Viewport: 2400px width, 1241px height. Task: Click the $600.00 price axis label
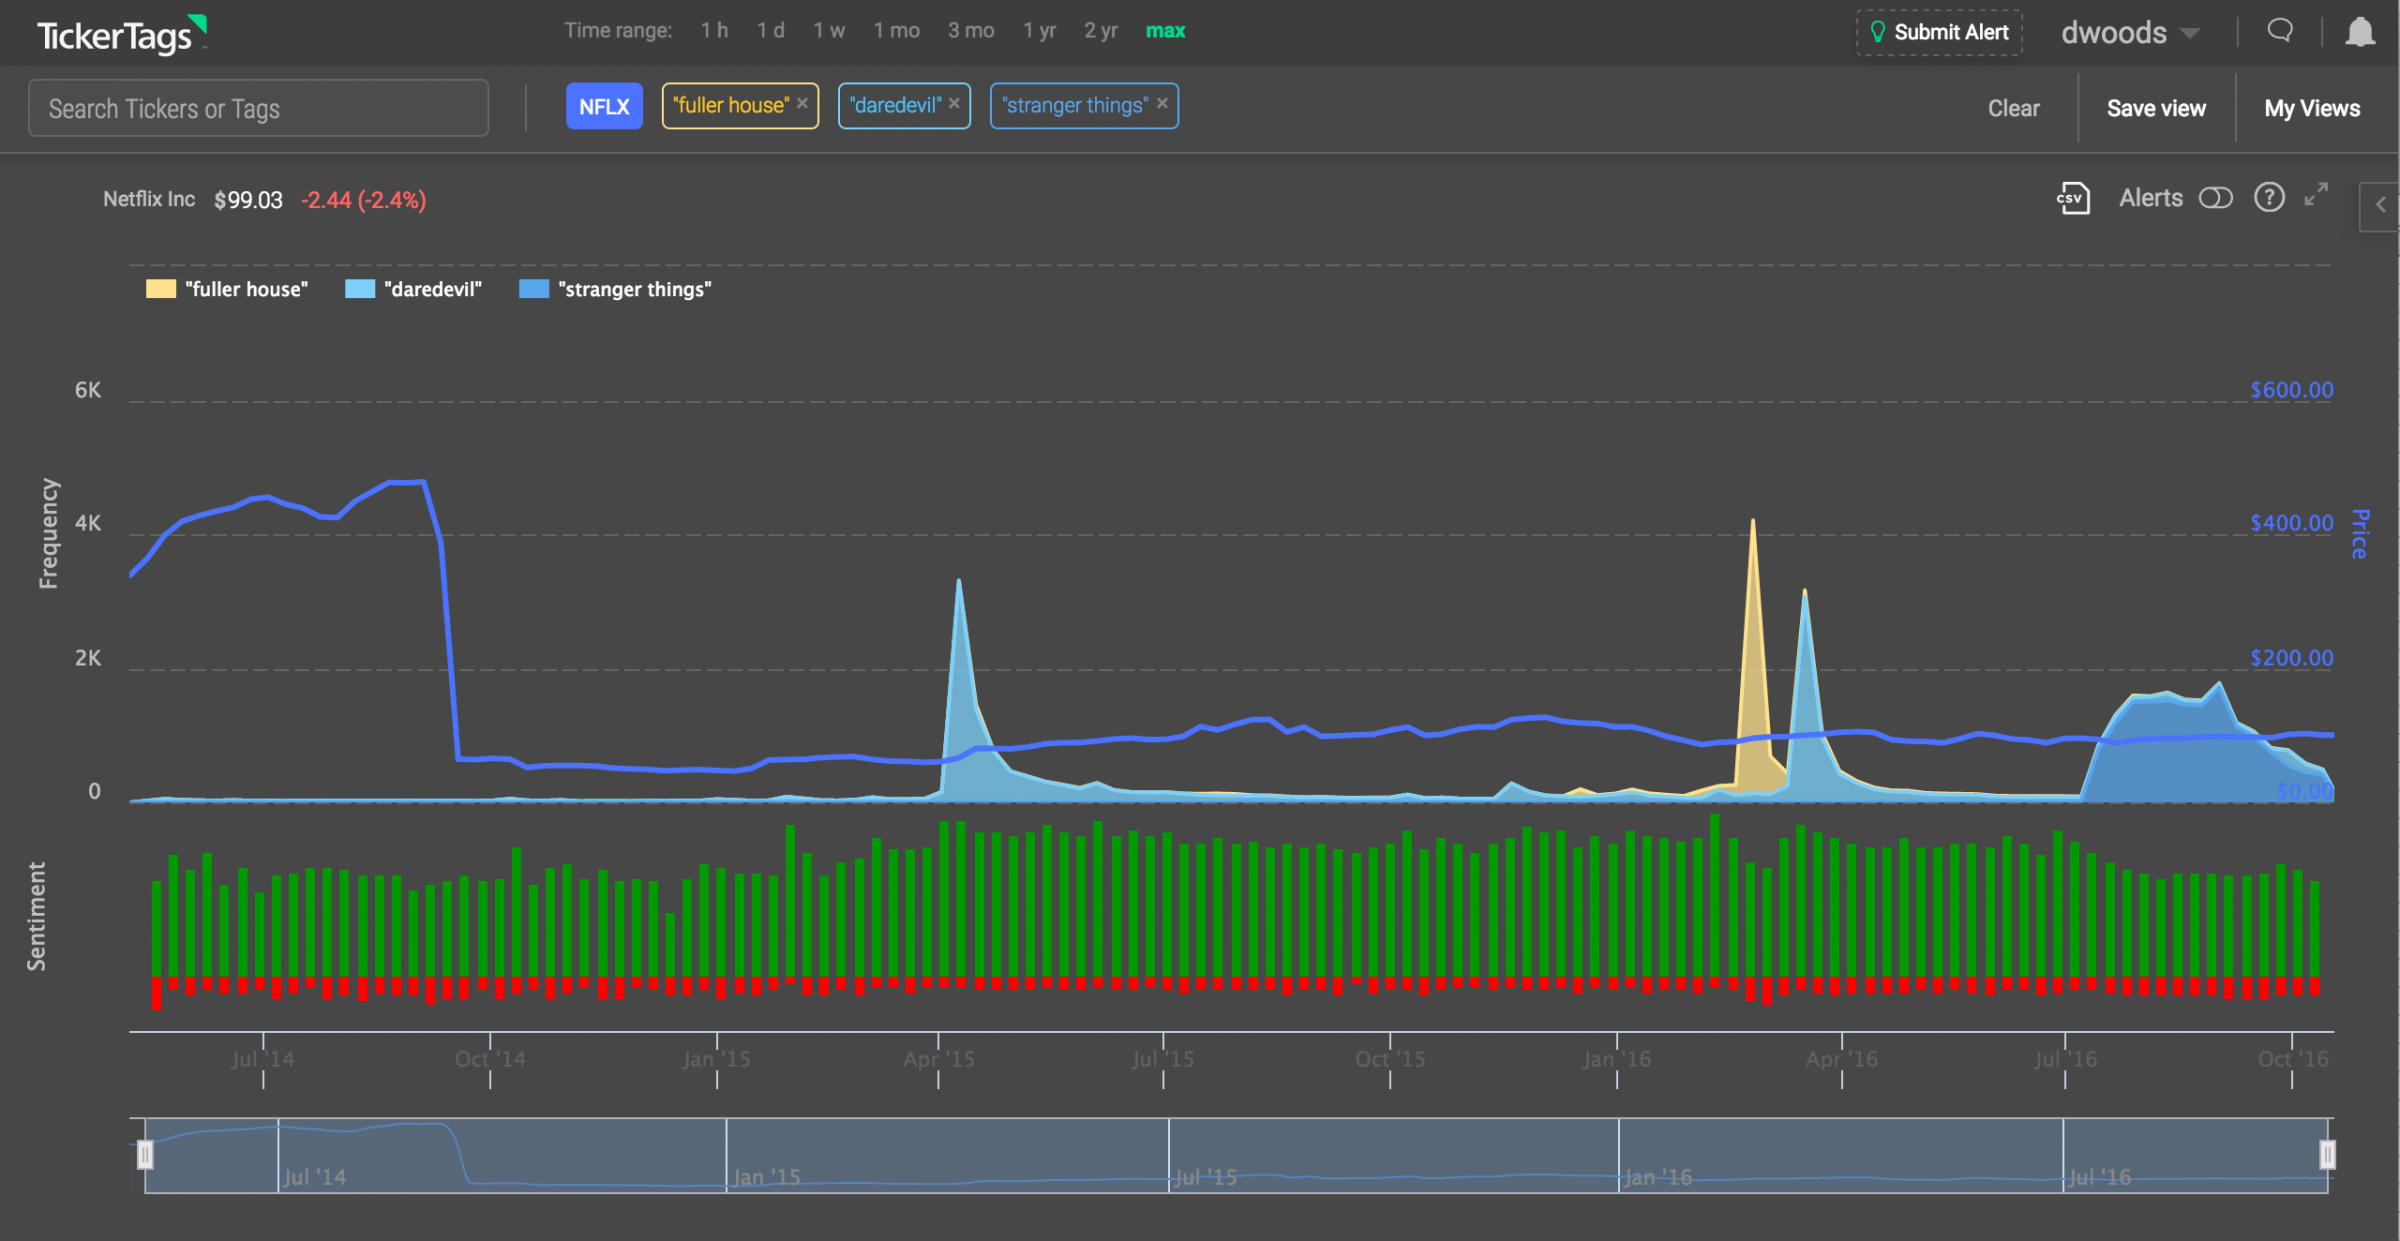(2291, 390)
